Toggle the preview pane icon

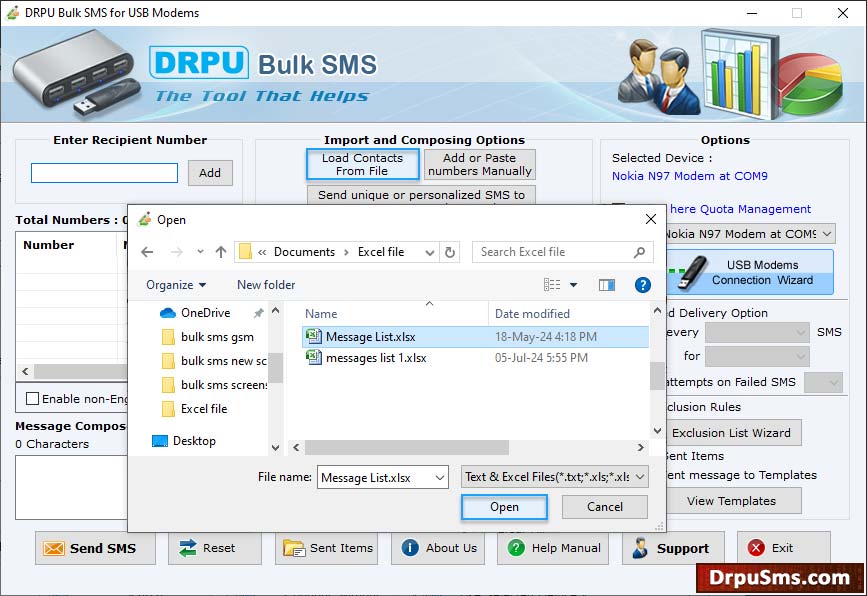coord(607,285)
